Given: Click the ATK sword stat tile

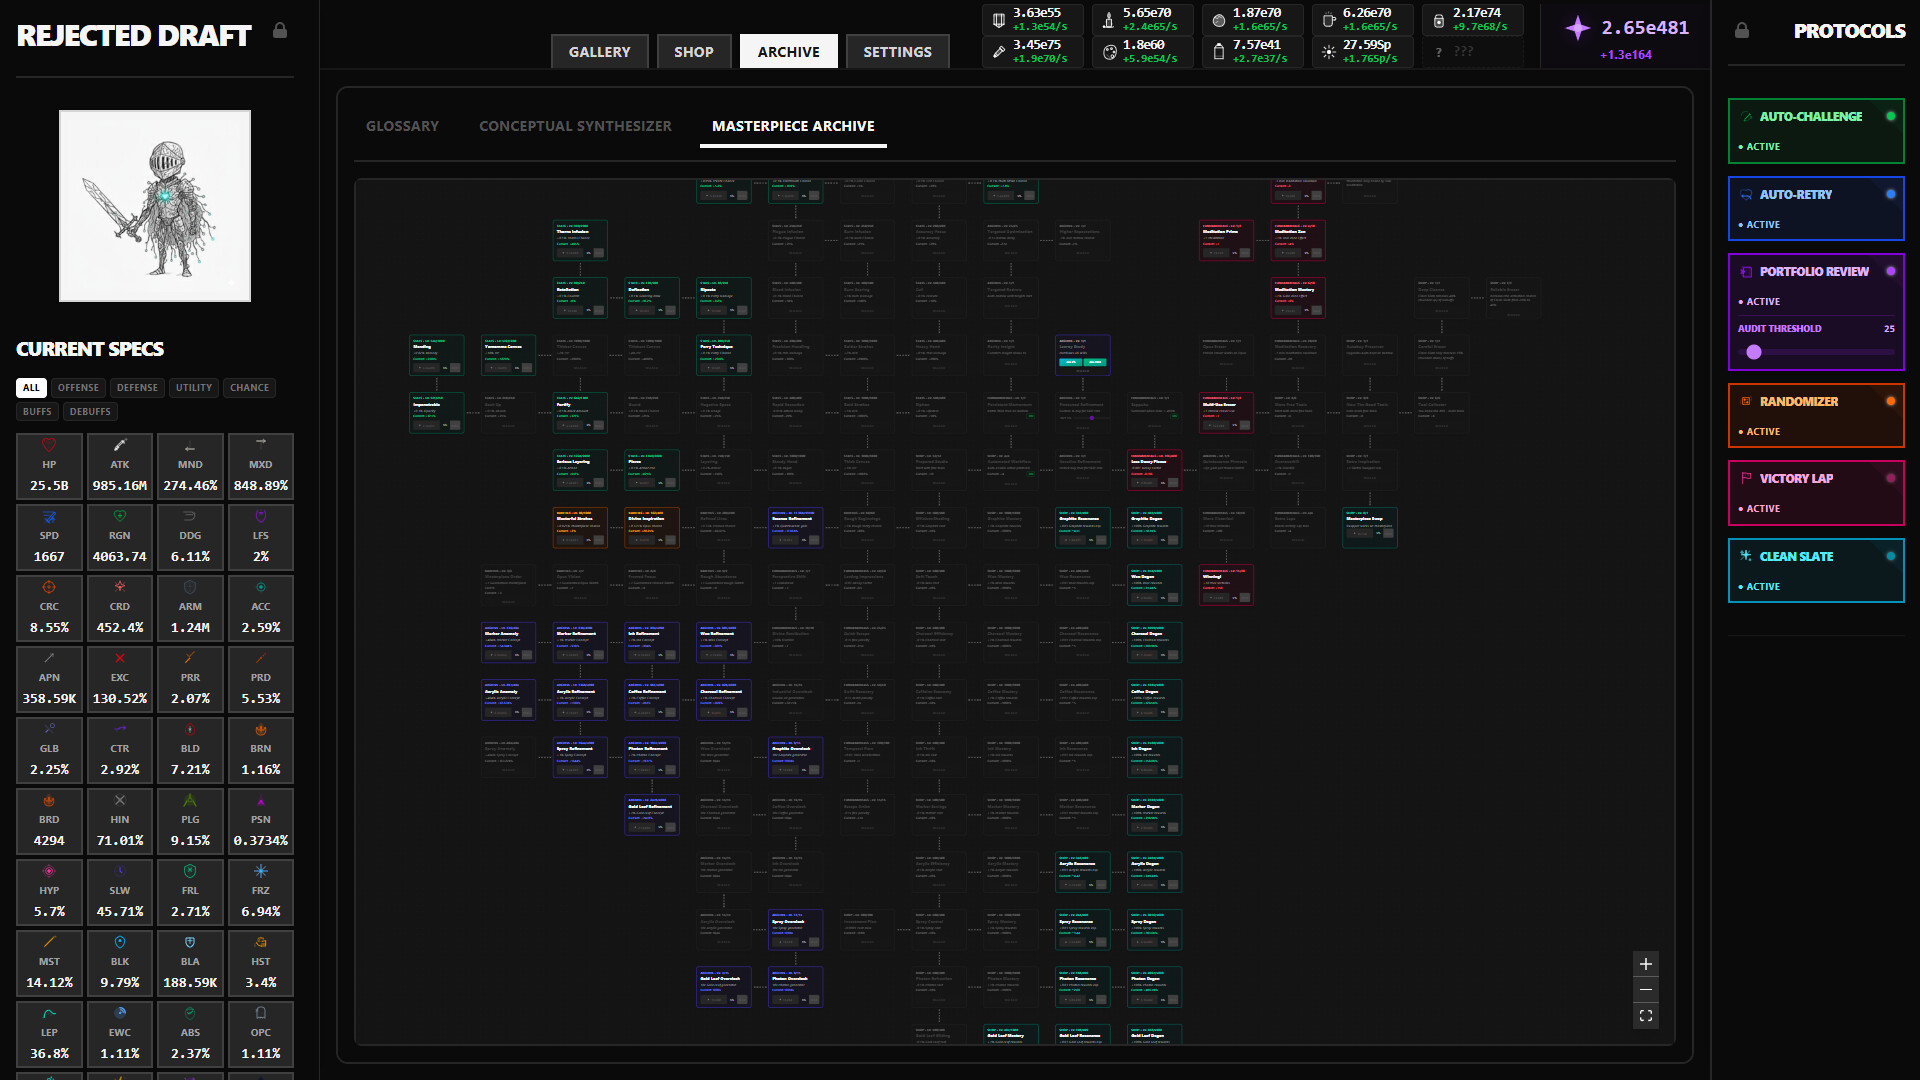Looking at the screenshot, I should pyautogui.click(x=120, y=467).
